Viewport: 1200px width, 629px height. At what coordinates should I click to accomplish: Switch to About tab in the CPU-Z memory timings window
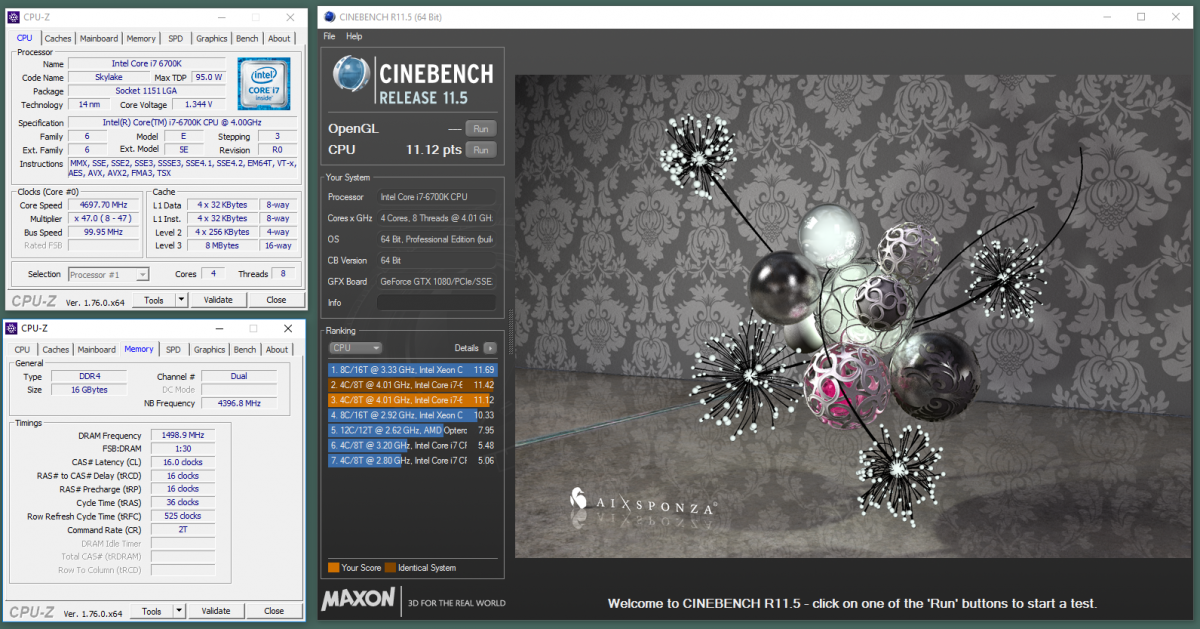click(x=277, y=350)
